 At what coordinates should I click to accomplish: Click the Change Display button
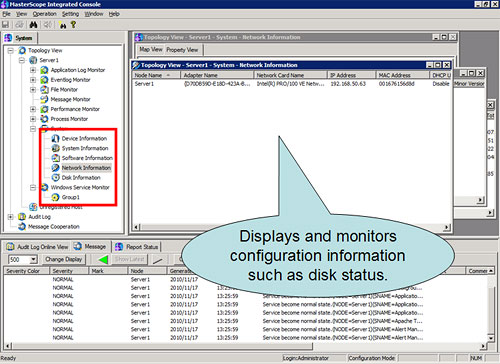pos(64,259)
